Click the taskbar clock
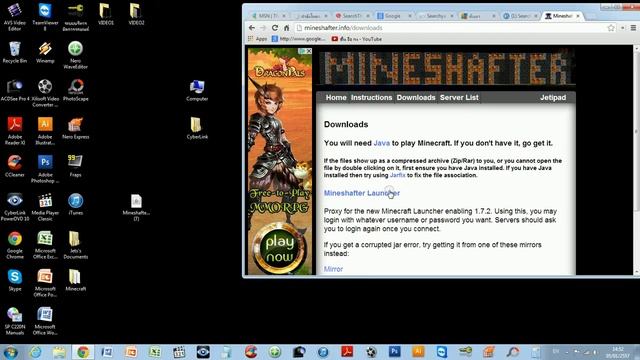 (617, 352)
